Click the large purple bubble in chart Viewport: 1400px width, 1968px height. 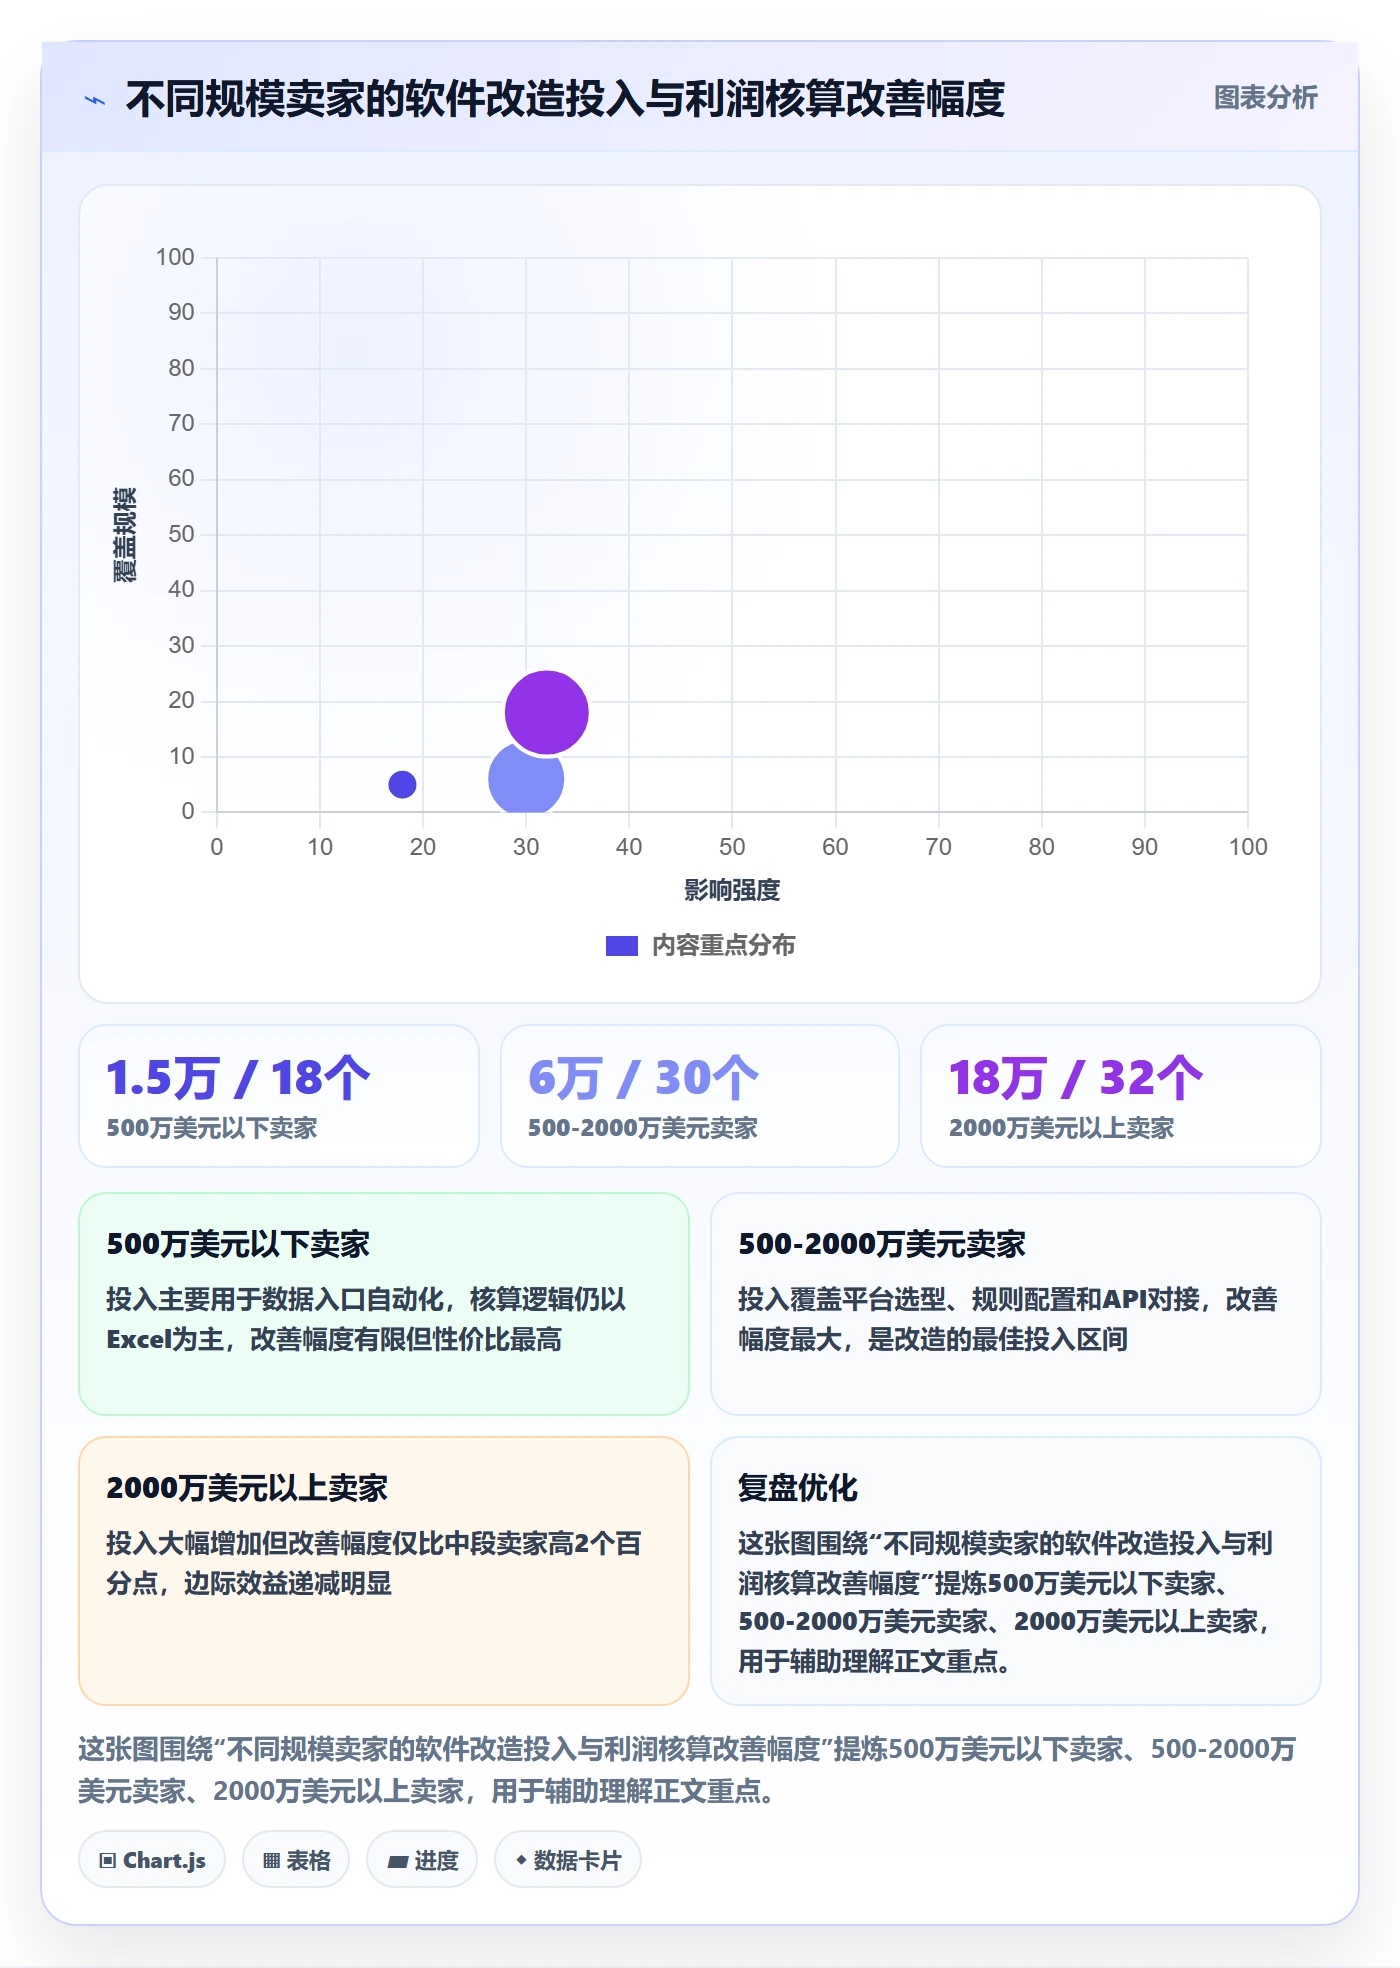point(546,712)
